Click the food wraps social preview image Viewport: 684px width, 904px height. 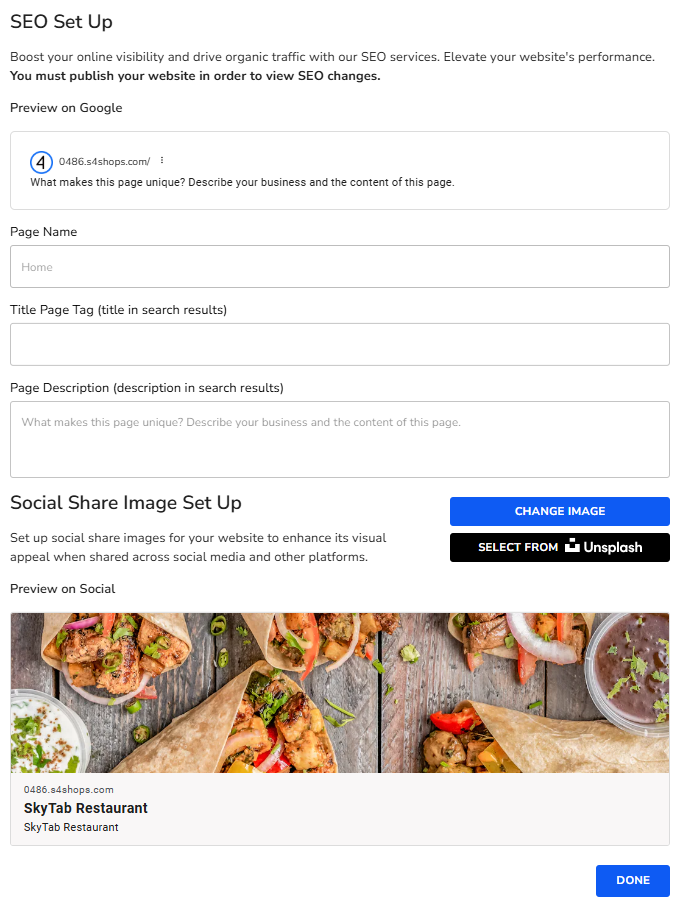point(339,692)
